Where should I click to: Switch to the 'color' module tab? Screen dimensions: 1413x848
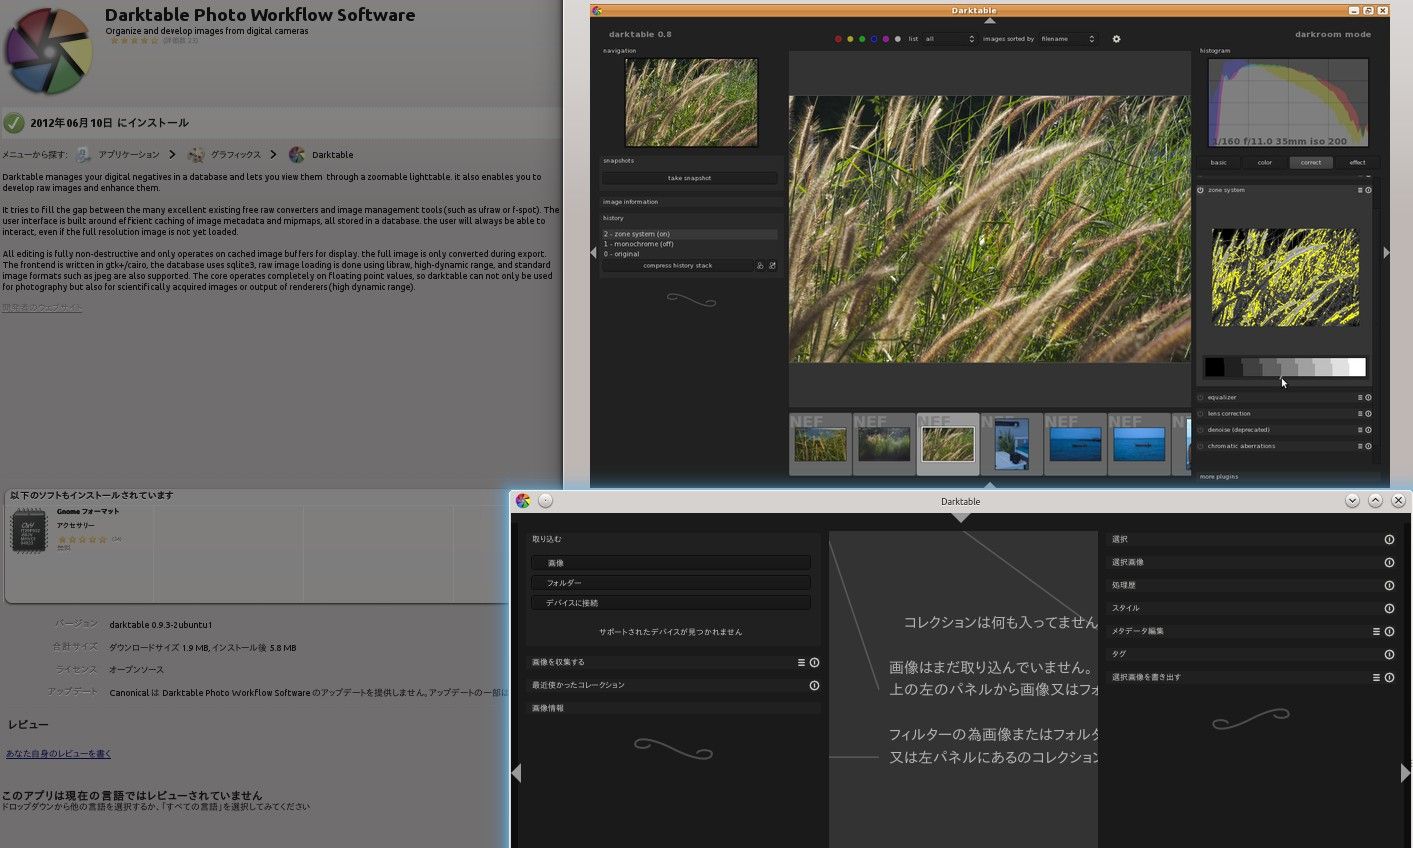coord(1265,162)
